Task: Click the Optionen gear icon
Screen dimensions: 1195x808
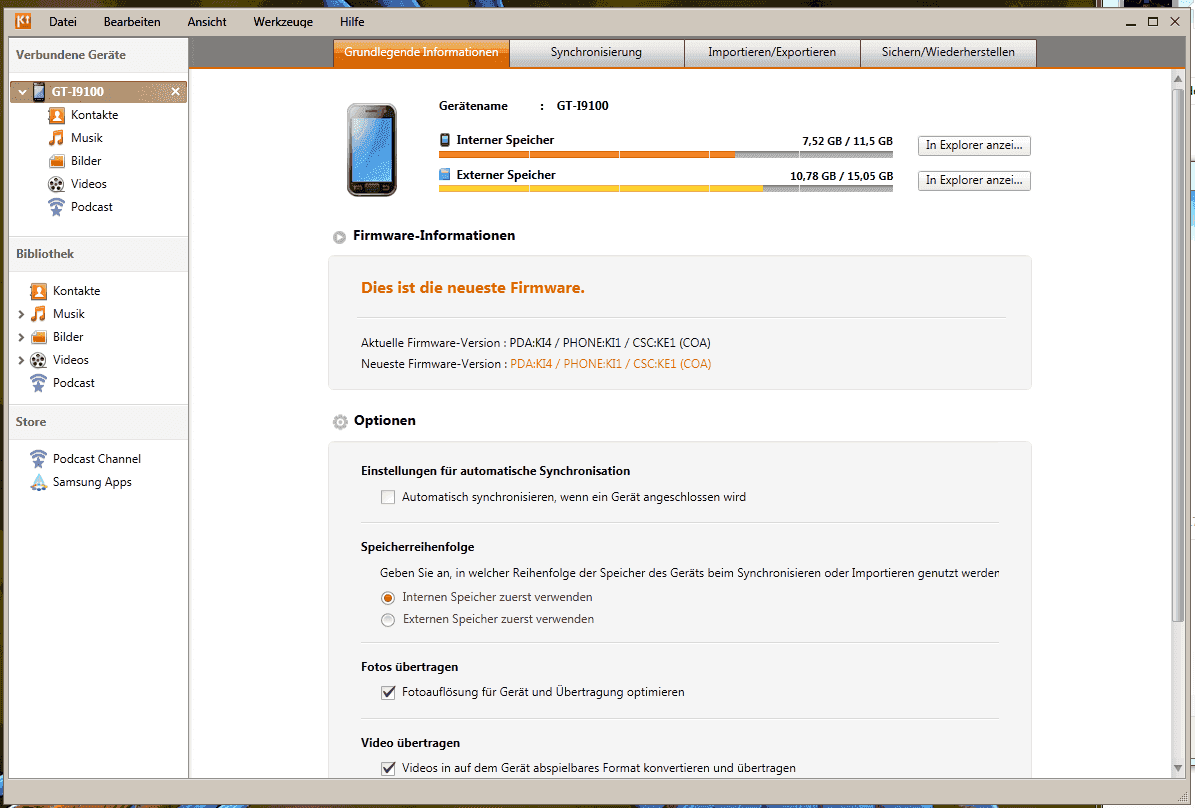Action: point(340,422)
